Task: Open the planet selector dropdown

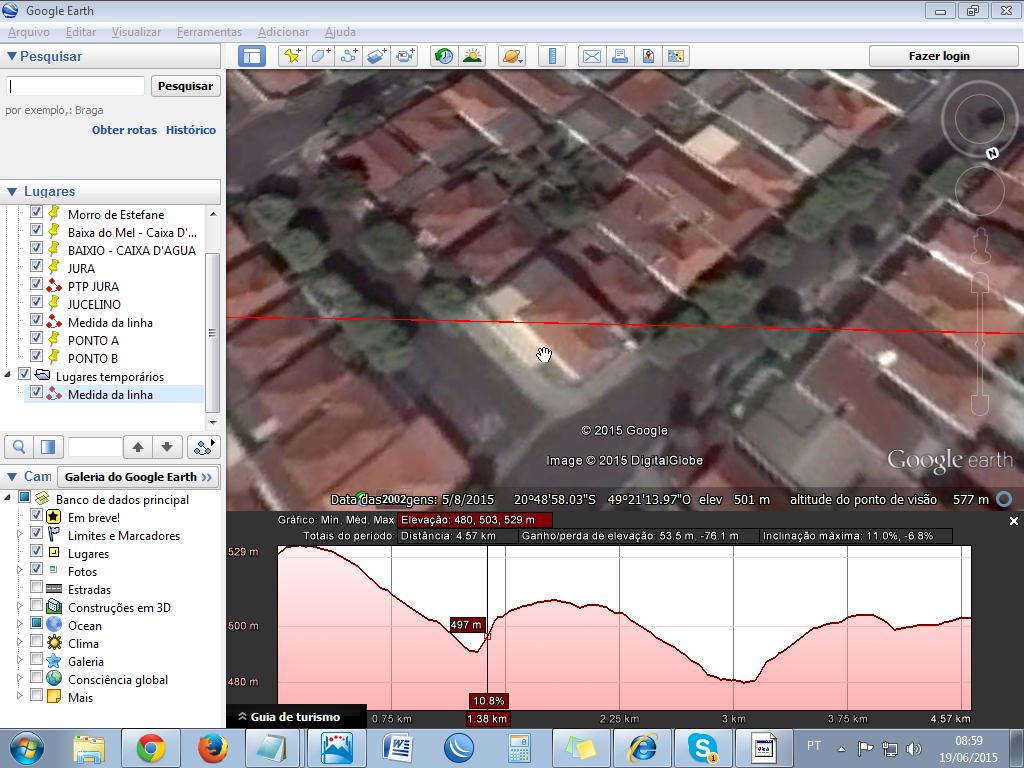Action: pos(511,56)
